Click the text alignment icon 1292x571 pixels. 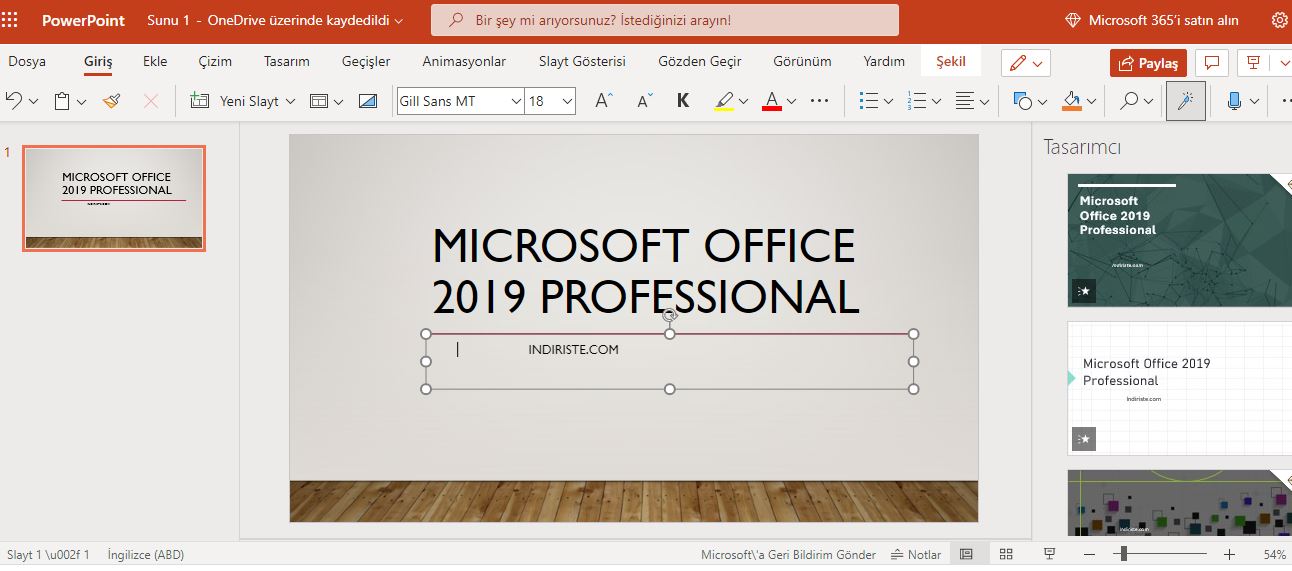coord(965,101)
